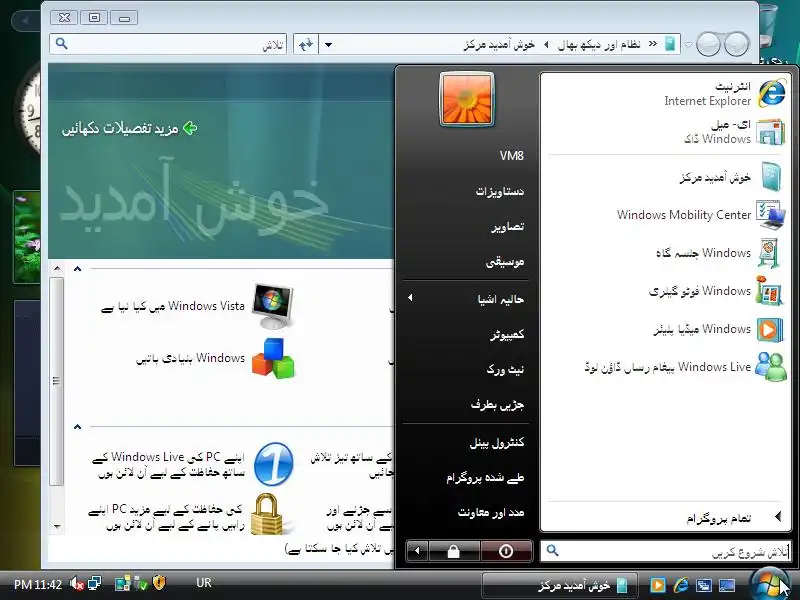Image resolution: width=800 pixels, height=600 pixels.
Task: Click the Start menu lock button
Action: (x=454, y=552)
